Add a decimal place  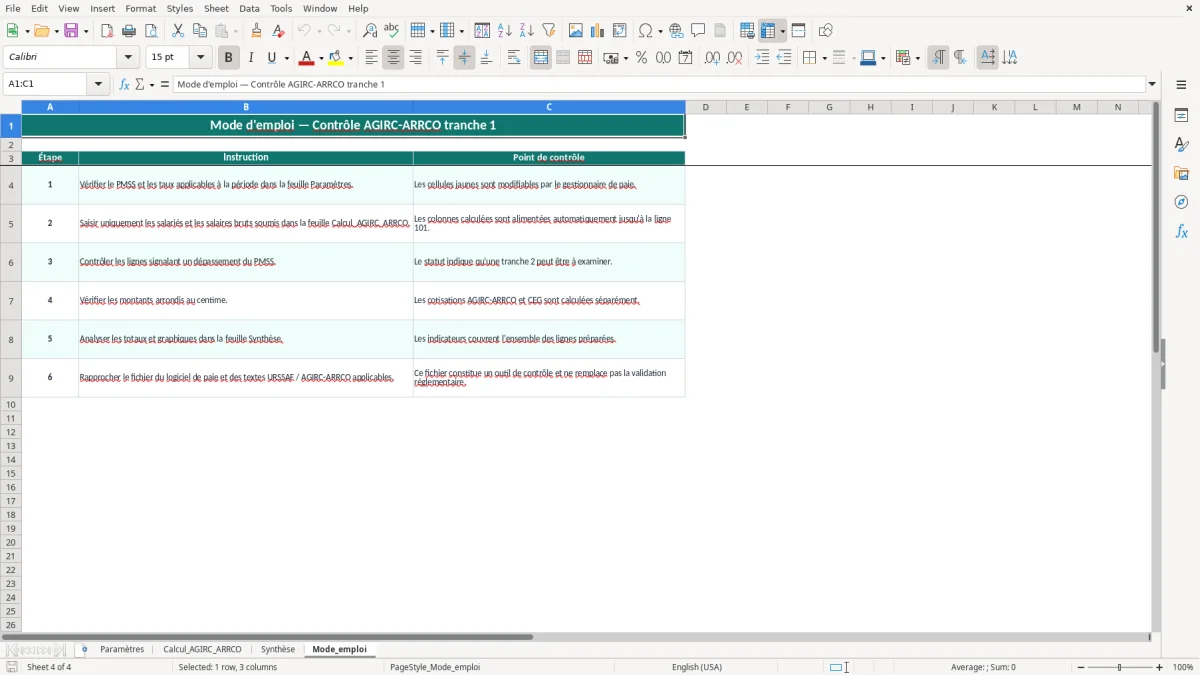coord(712,58)
